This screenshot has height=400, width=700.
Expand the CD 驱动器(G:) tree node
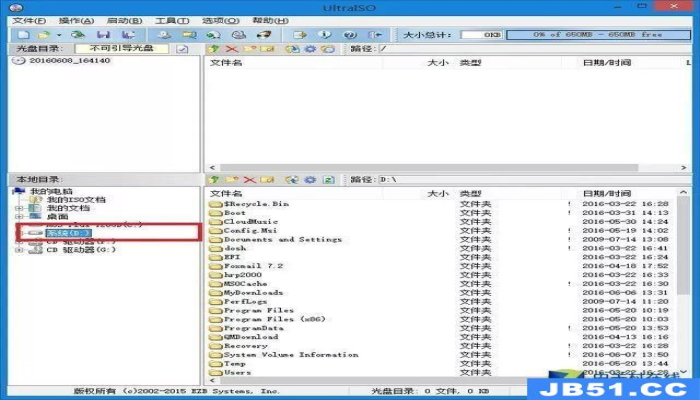(19, 250)
